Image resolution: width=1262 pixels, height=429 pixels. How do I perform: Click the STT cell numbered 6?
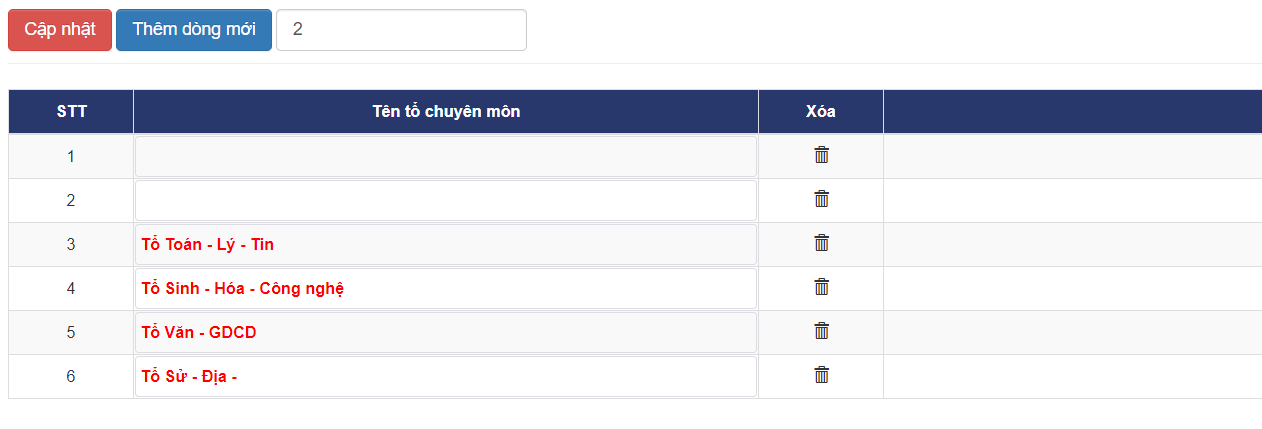coord(71,376)
